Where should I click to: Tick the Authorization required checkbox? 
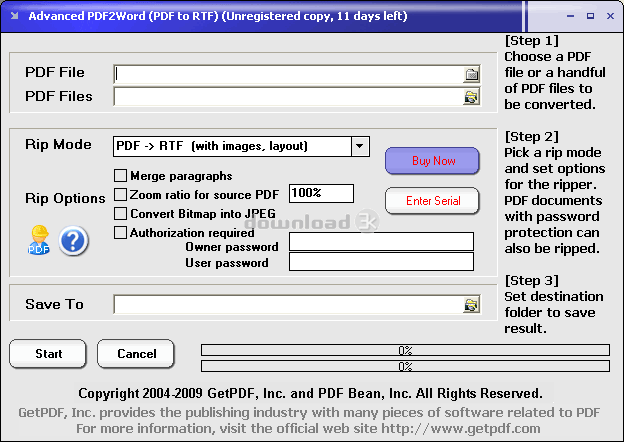[x=121, y=232]
